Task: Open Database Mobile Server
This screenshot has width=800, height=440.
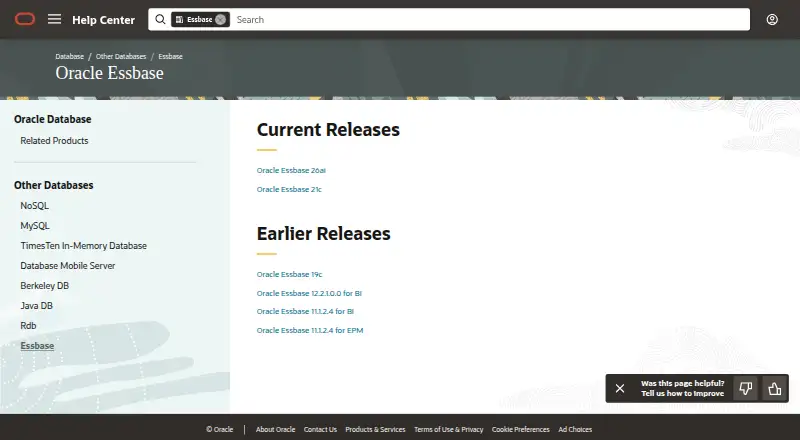Action: pyautogui.click(x=68, y=265)
